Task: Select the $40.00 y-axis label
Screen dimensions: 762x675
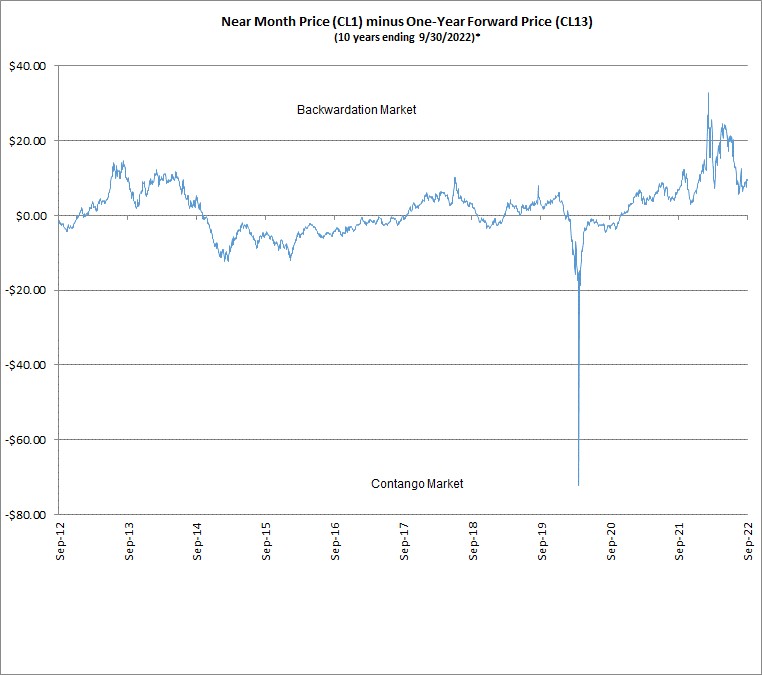Action: 28,66
